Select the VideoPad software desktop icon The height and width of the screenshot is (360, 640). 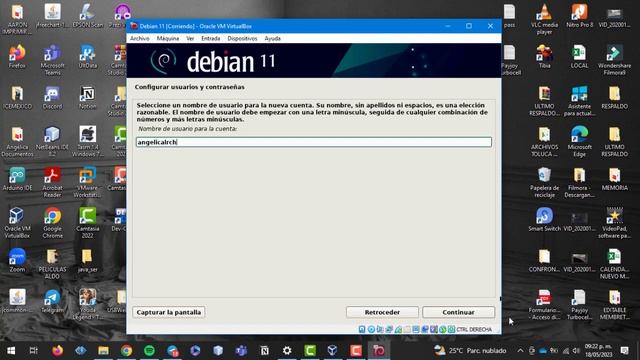pyautogui.click(x=615, y=223)
